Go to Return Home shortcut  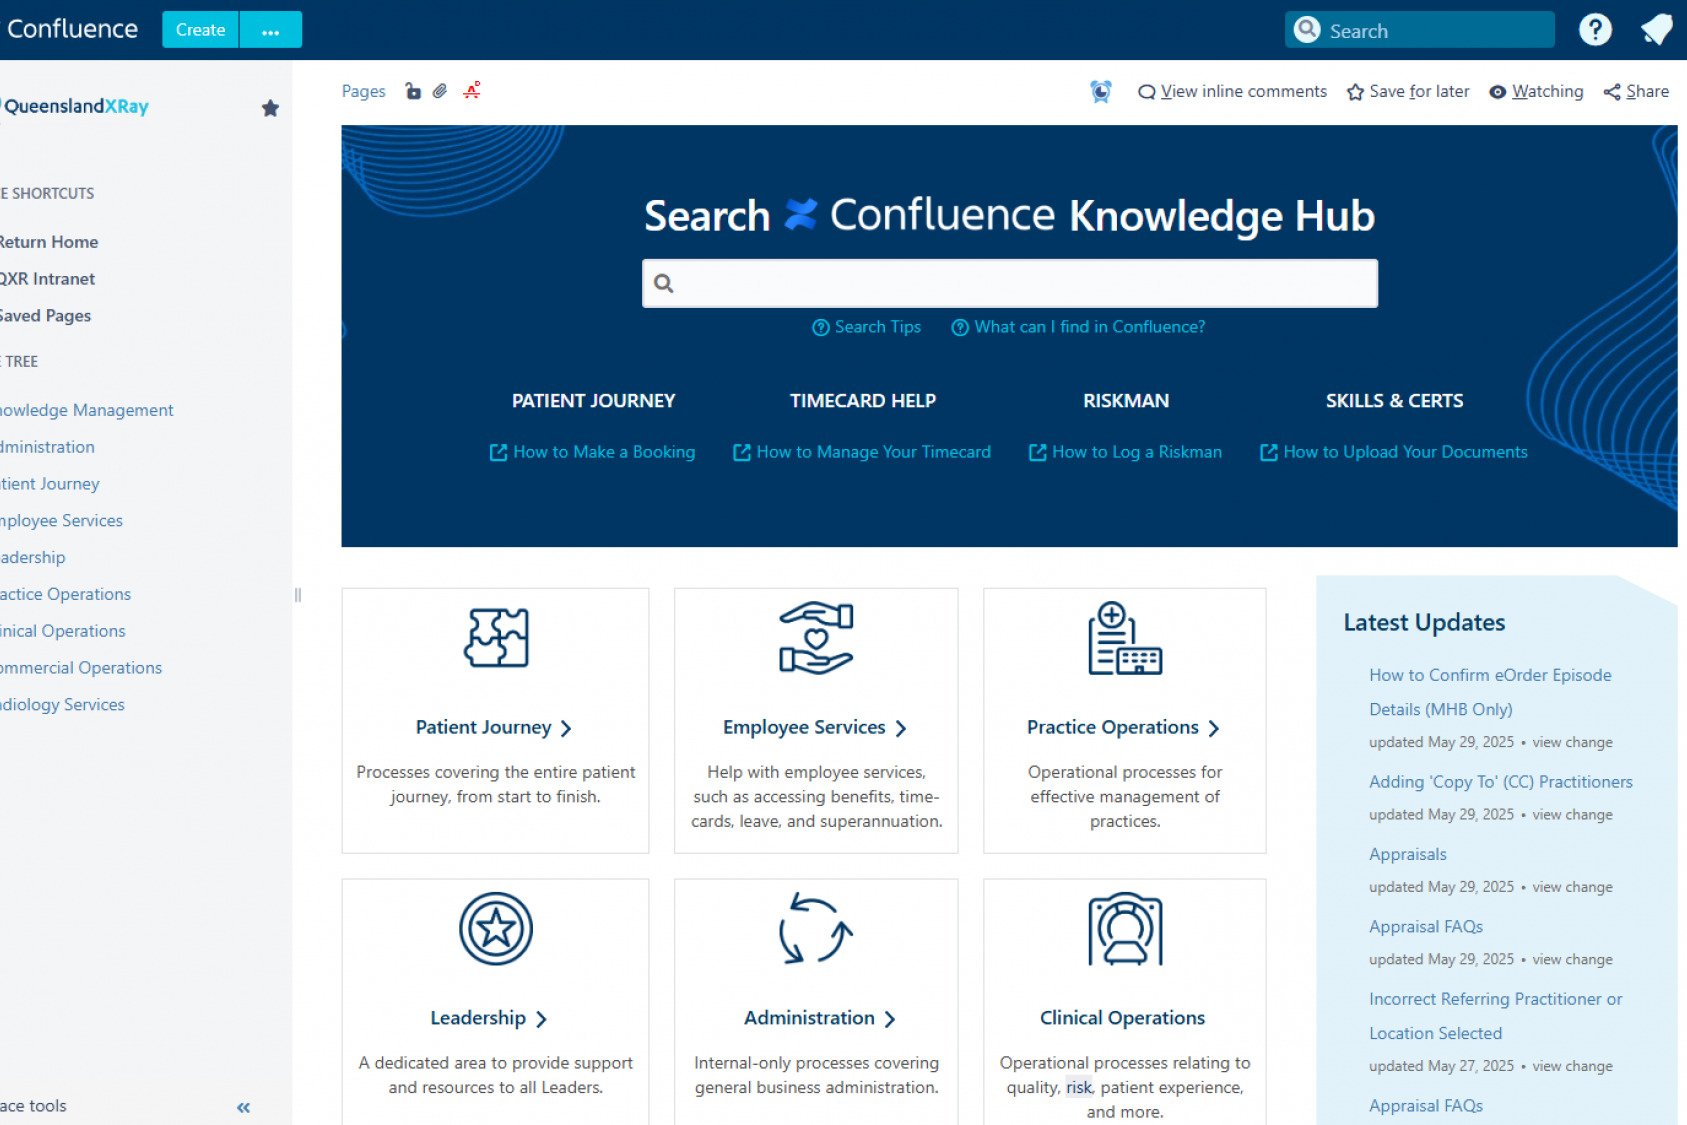point(49,242)
